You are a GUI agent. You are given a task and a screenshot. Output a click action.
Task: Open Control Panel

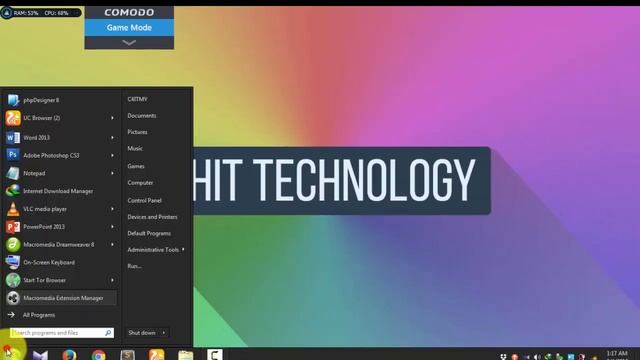click(144, 200)
